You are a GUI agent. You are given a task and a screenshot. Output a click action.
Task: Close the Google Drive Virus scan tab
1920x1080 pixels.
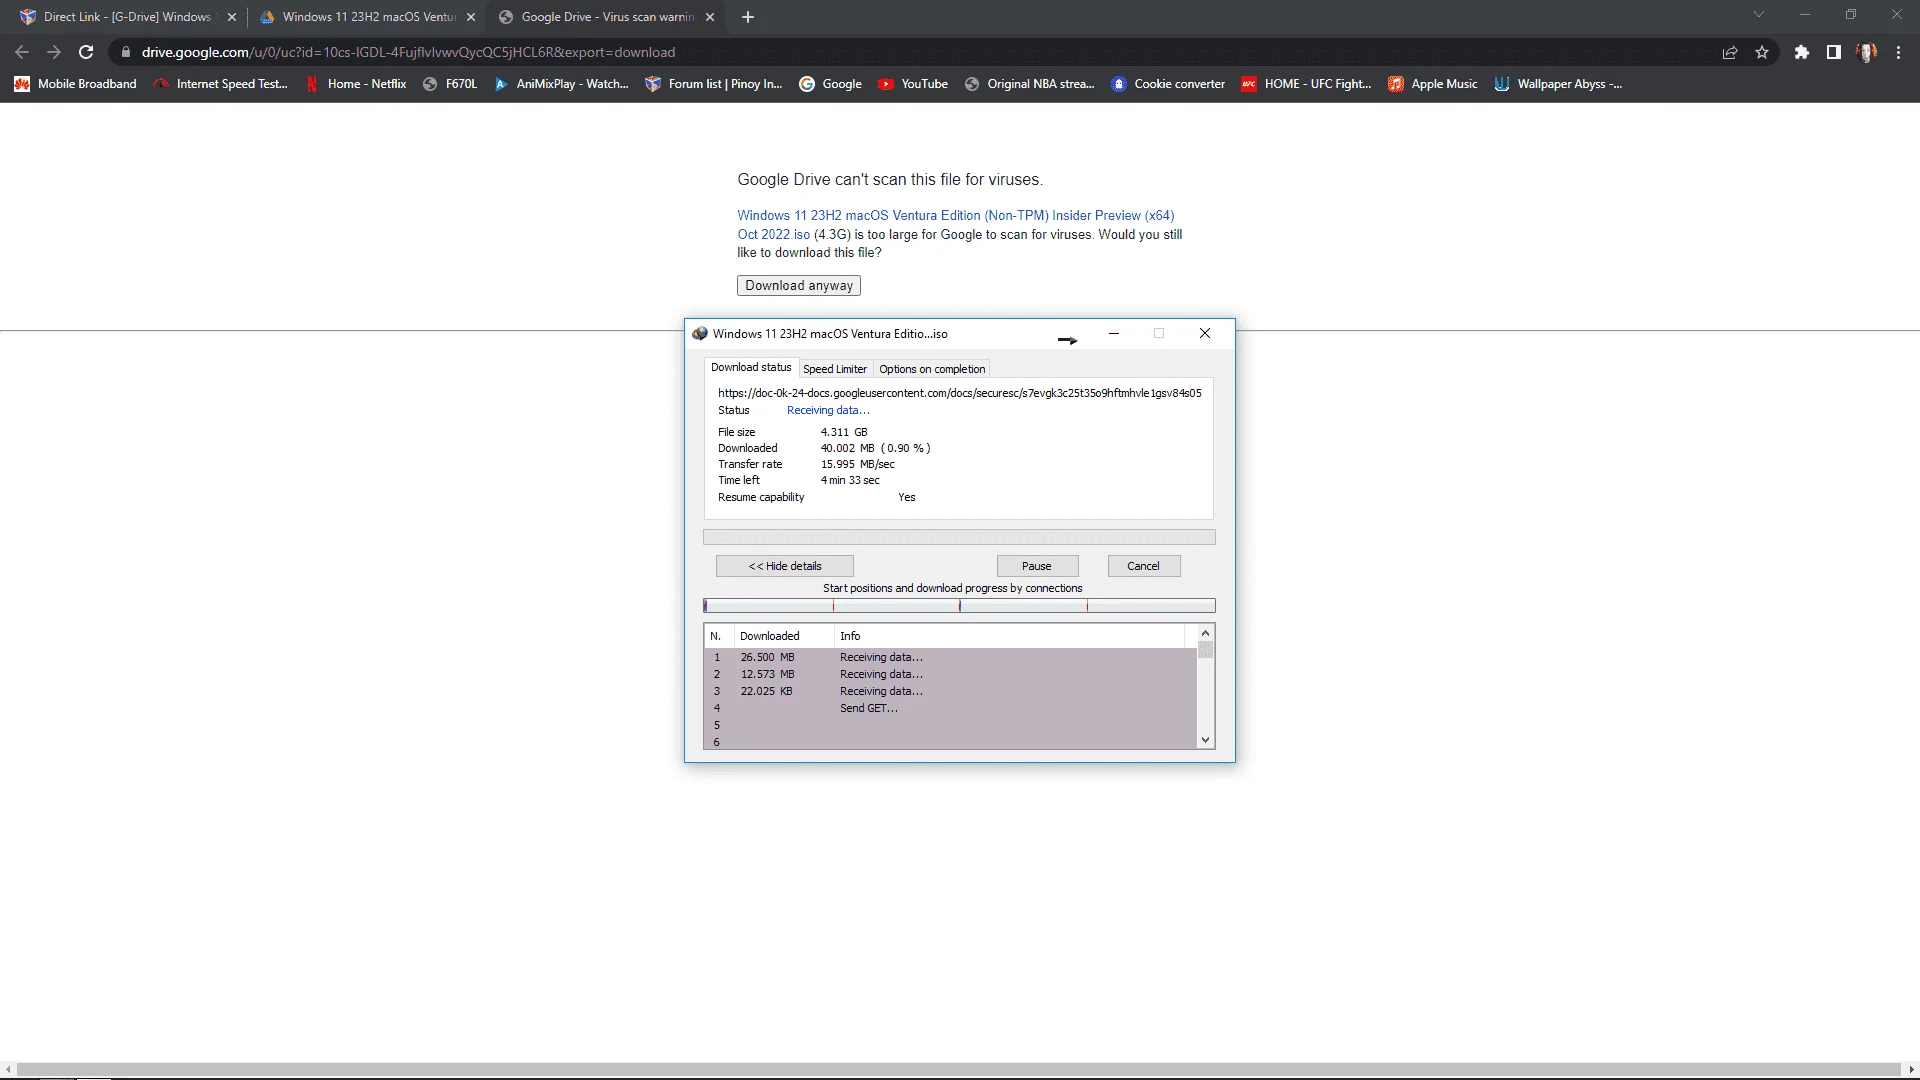tap(710, 17)
